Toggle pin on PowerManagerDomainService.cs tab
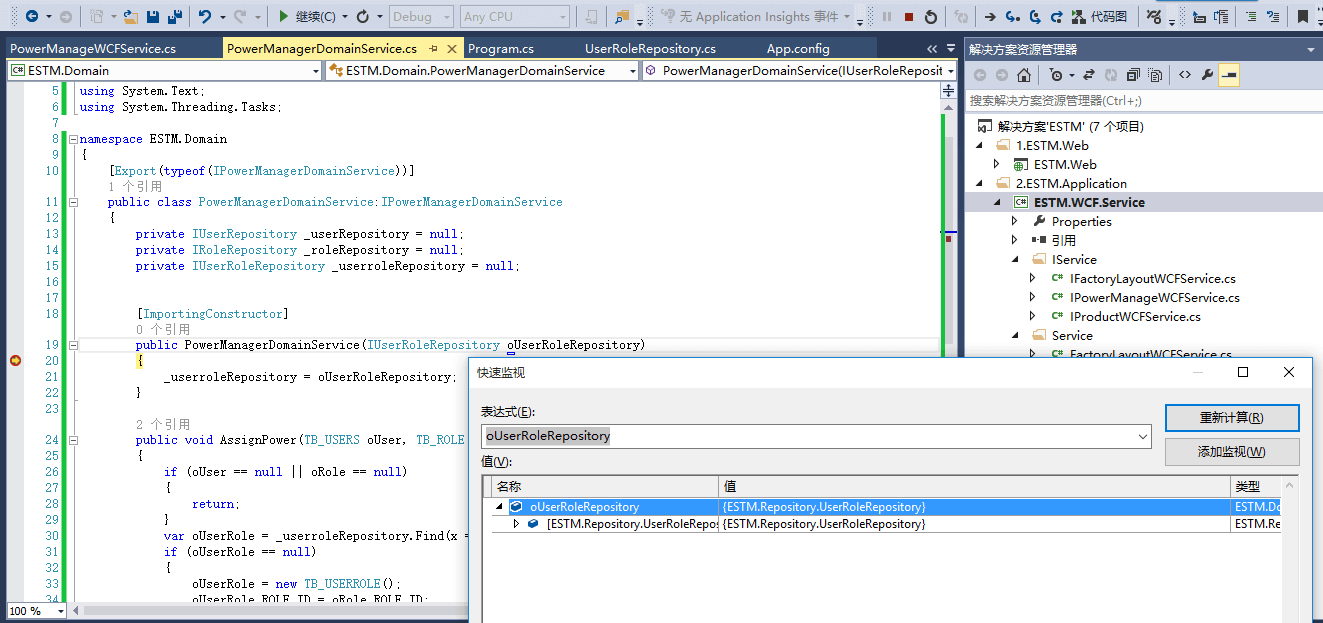The image size is (1323, 623). click(433, 49)
